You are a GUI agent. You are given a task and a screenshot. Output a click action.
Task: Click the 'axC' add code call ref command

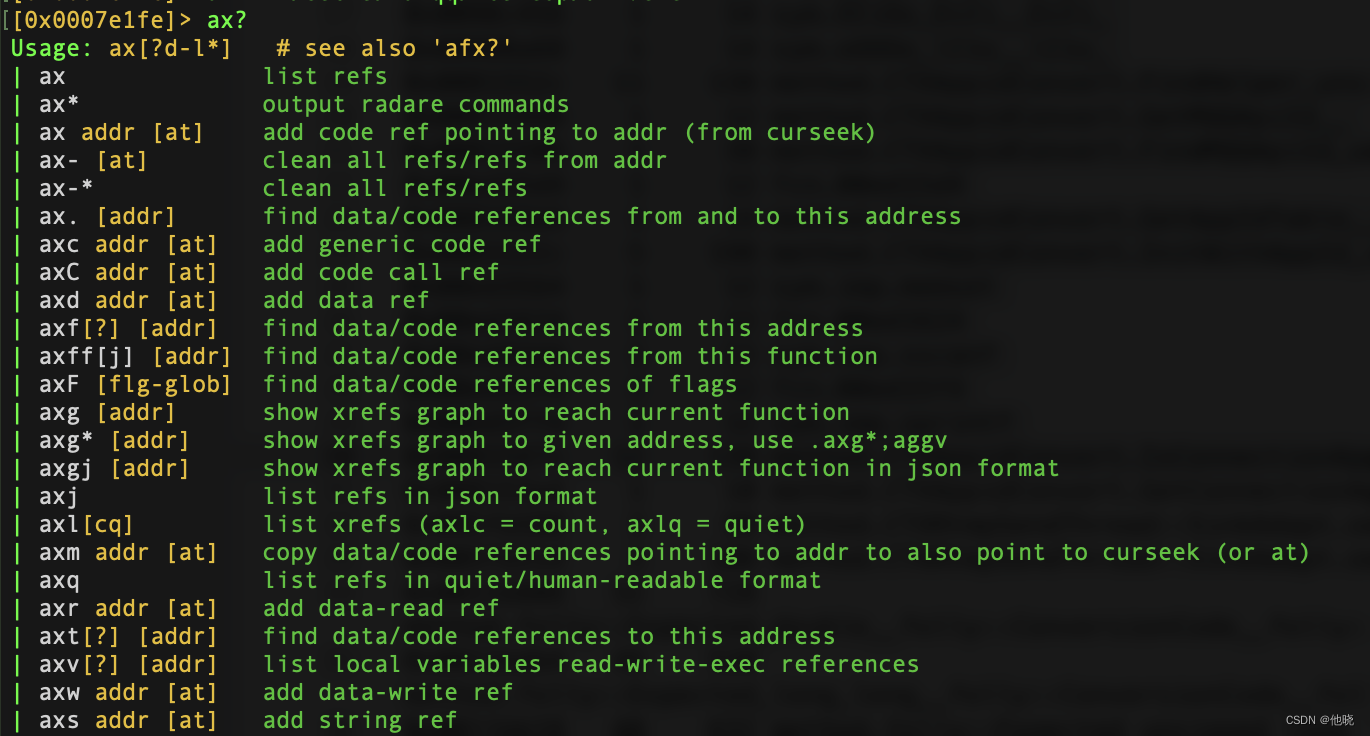[59, 272]
